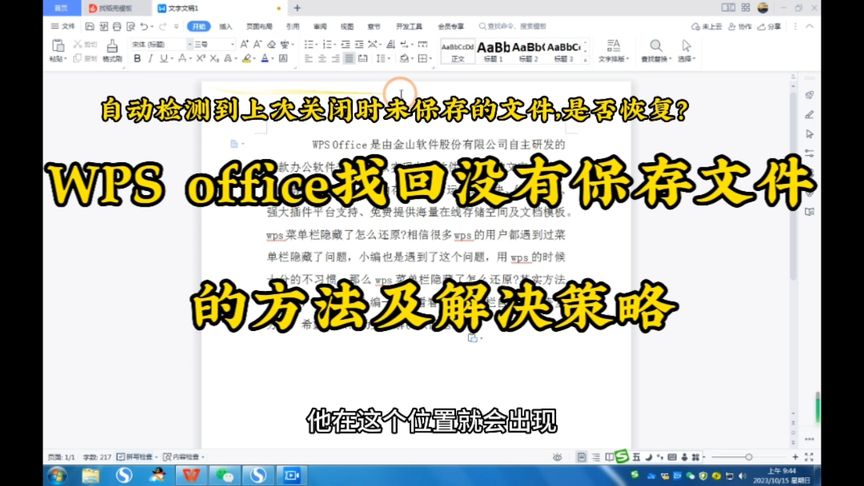Apply italic formatting to text
This screenshot has height=486, width=864.
(x=151, y=59)
